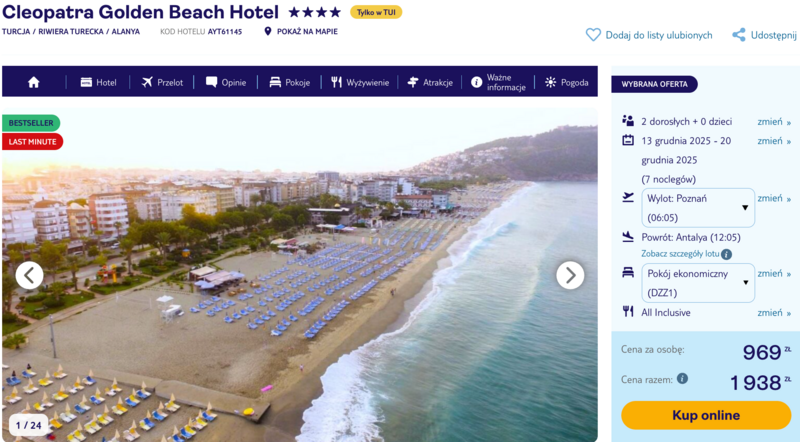Click the main beach photo
Viewport: 800px width, 442px height.
tap(300, 300)
